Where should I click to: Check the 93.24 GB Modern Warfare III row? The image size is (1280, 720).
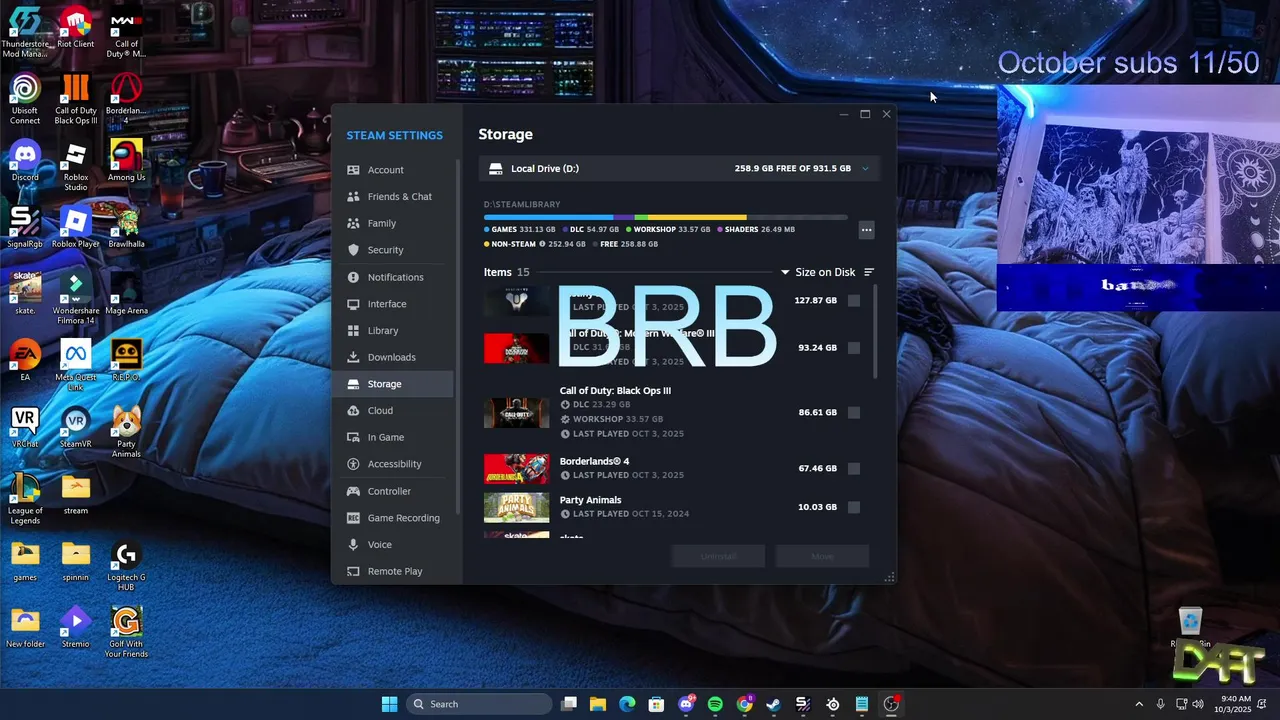tap(854, 348)
